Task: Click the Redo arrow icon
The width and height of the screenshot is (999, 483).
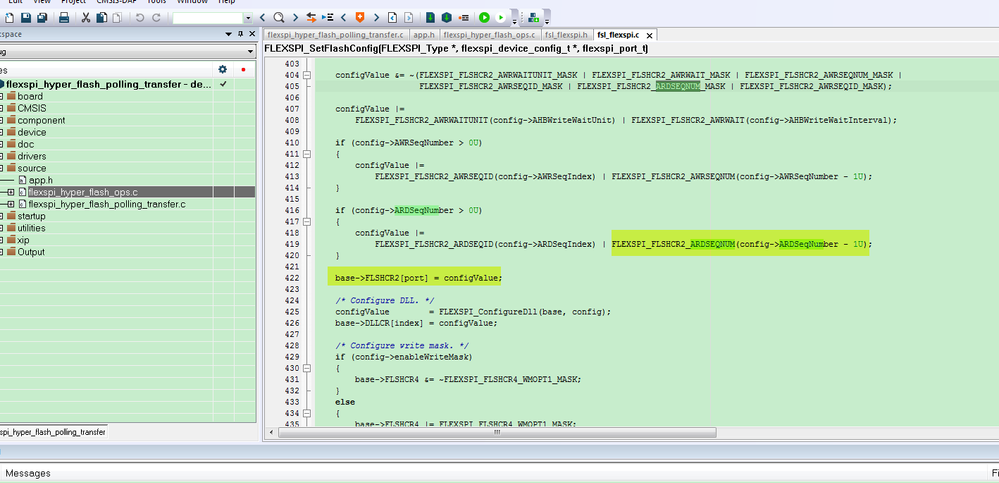Action: click(156, 18)
